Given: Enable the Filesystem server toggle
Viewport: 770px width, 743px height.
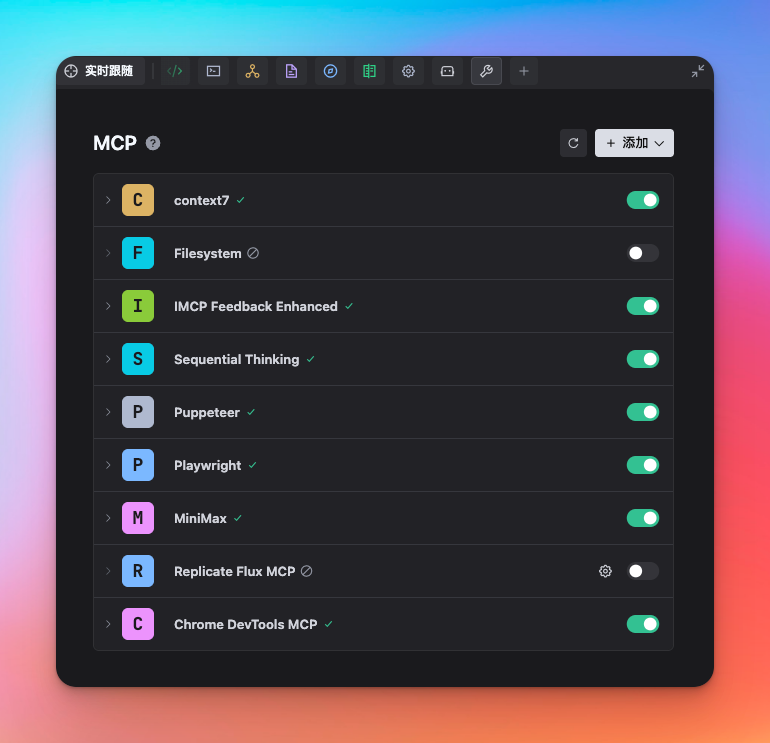Looking at the screenshot, I should pos(643,253).
